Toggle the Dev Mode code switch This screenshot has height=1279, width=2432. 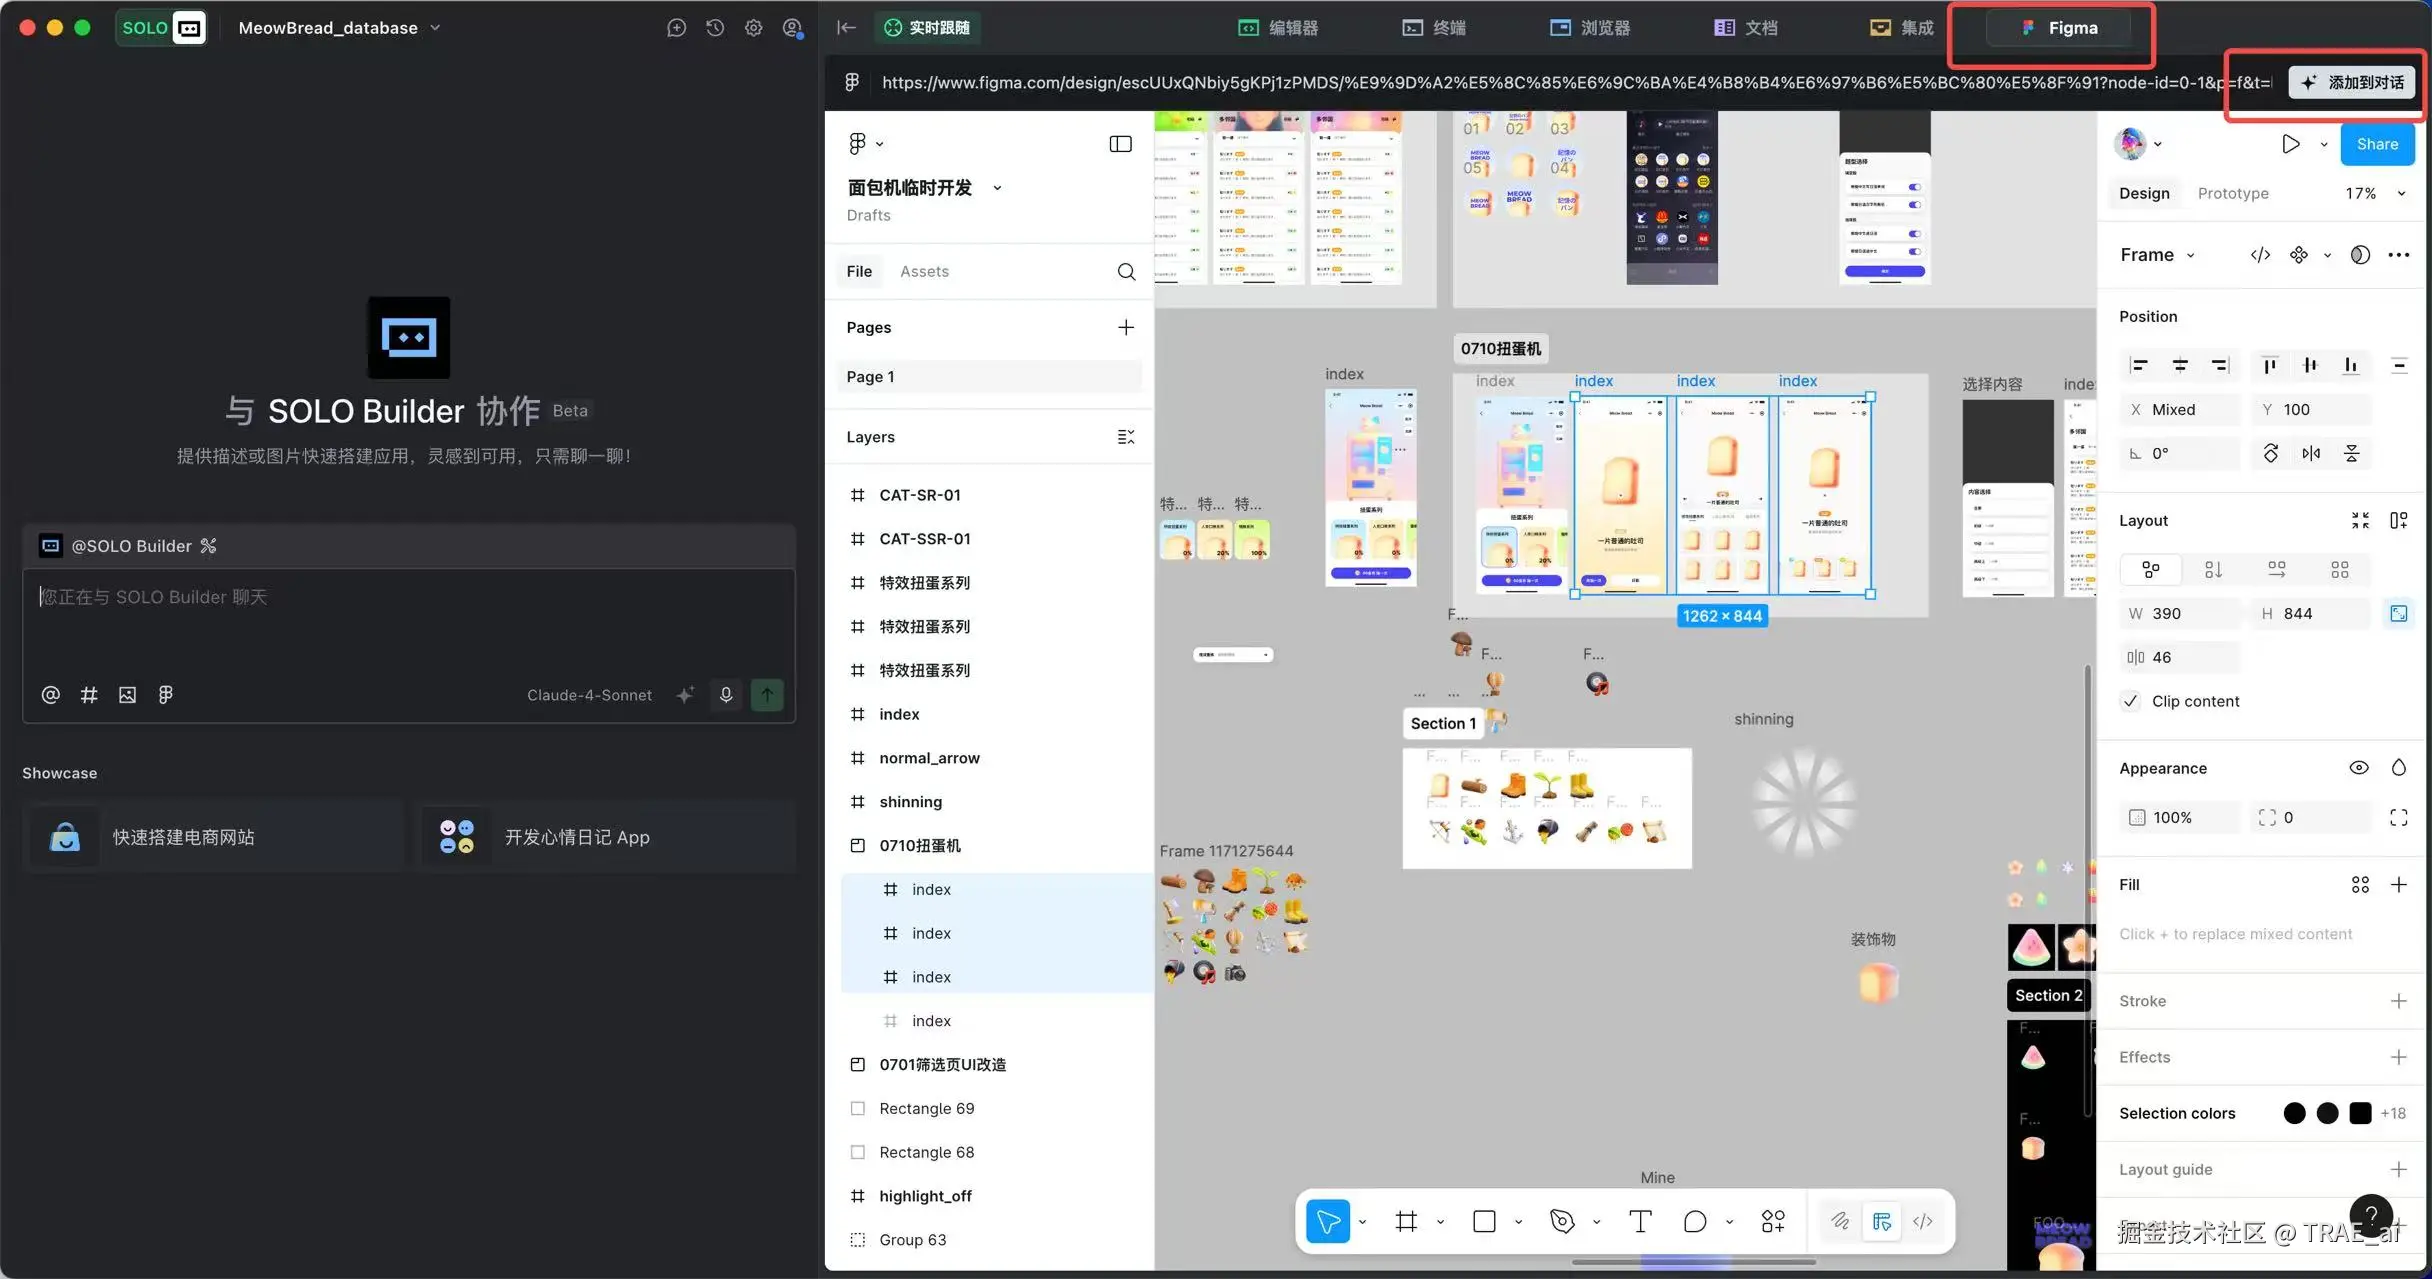pos(1922,1221)
